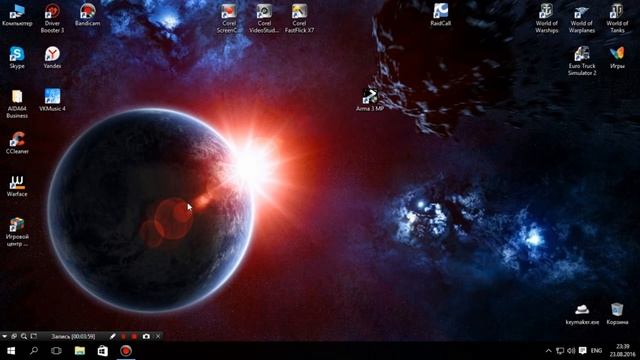The height and width of the screenshot is (360, 640).
Task: Open Euro Truck Simulator 2 shortcut
Action: tap(582, 61)
